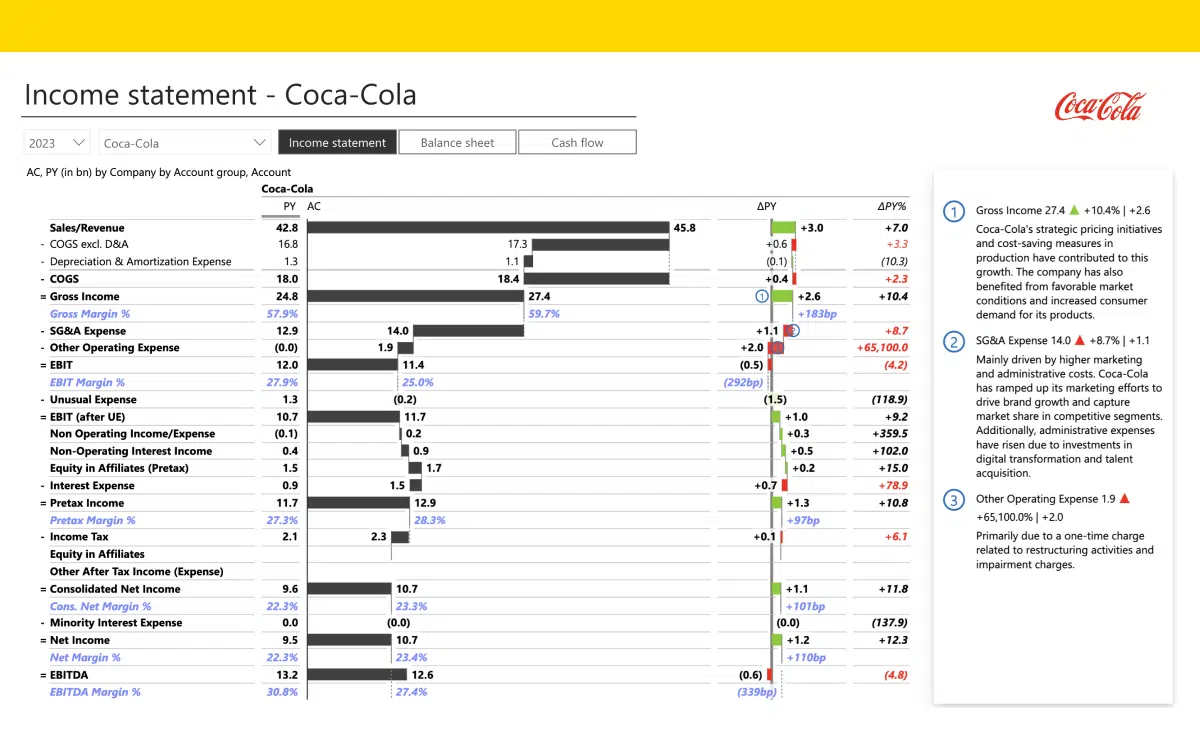The image size is (1200, 740).
Task: Click annotation marker 2 beside the SG&A variance
Action: point(793,330)
